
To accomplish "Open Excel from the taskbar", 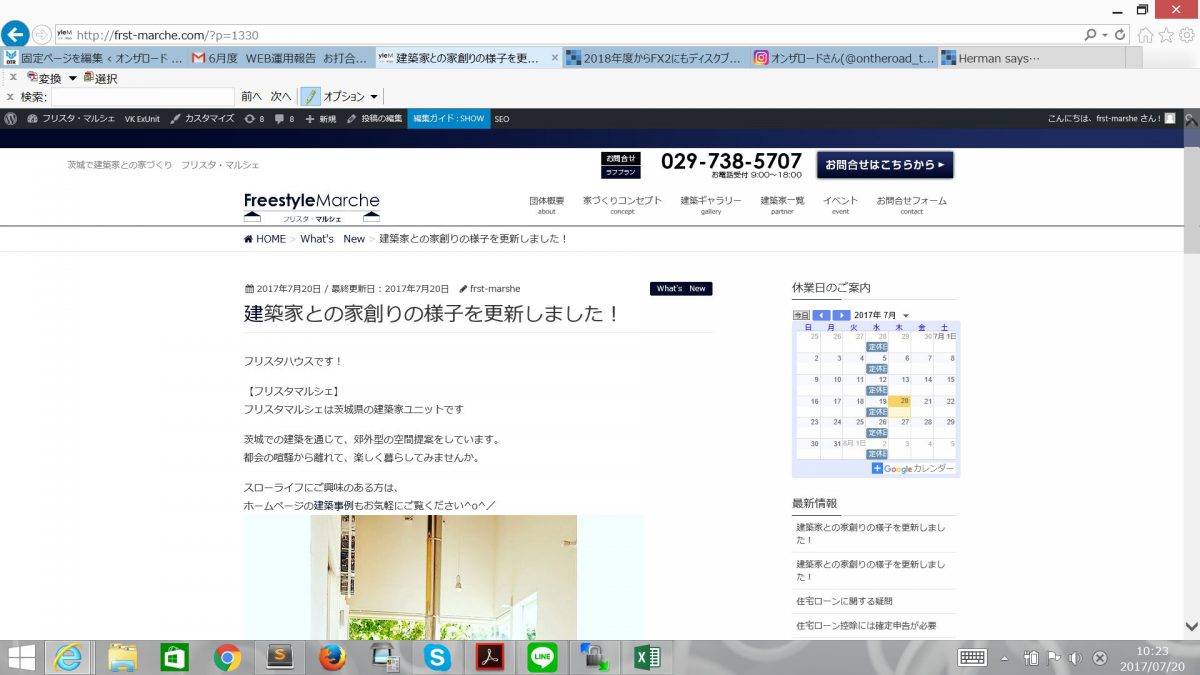I will [647, 657].
